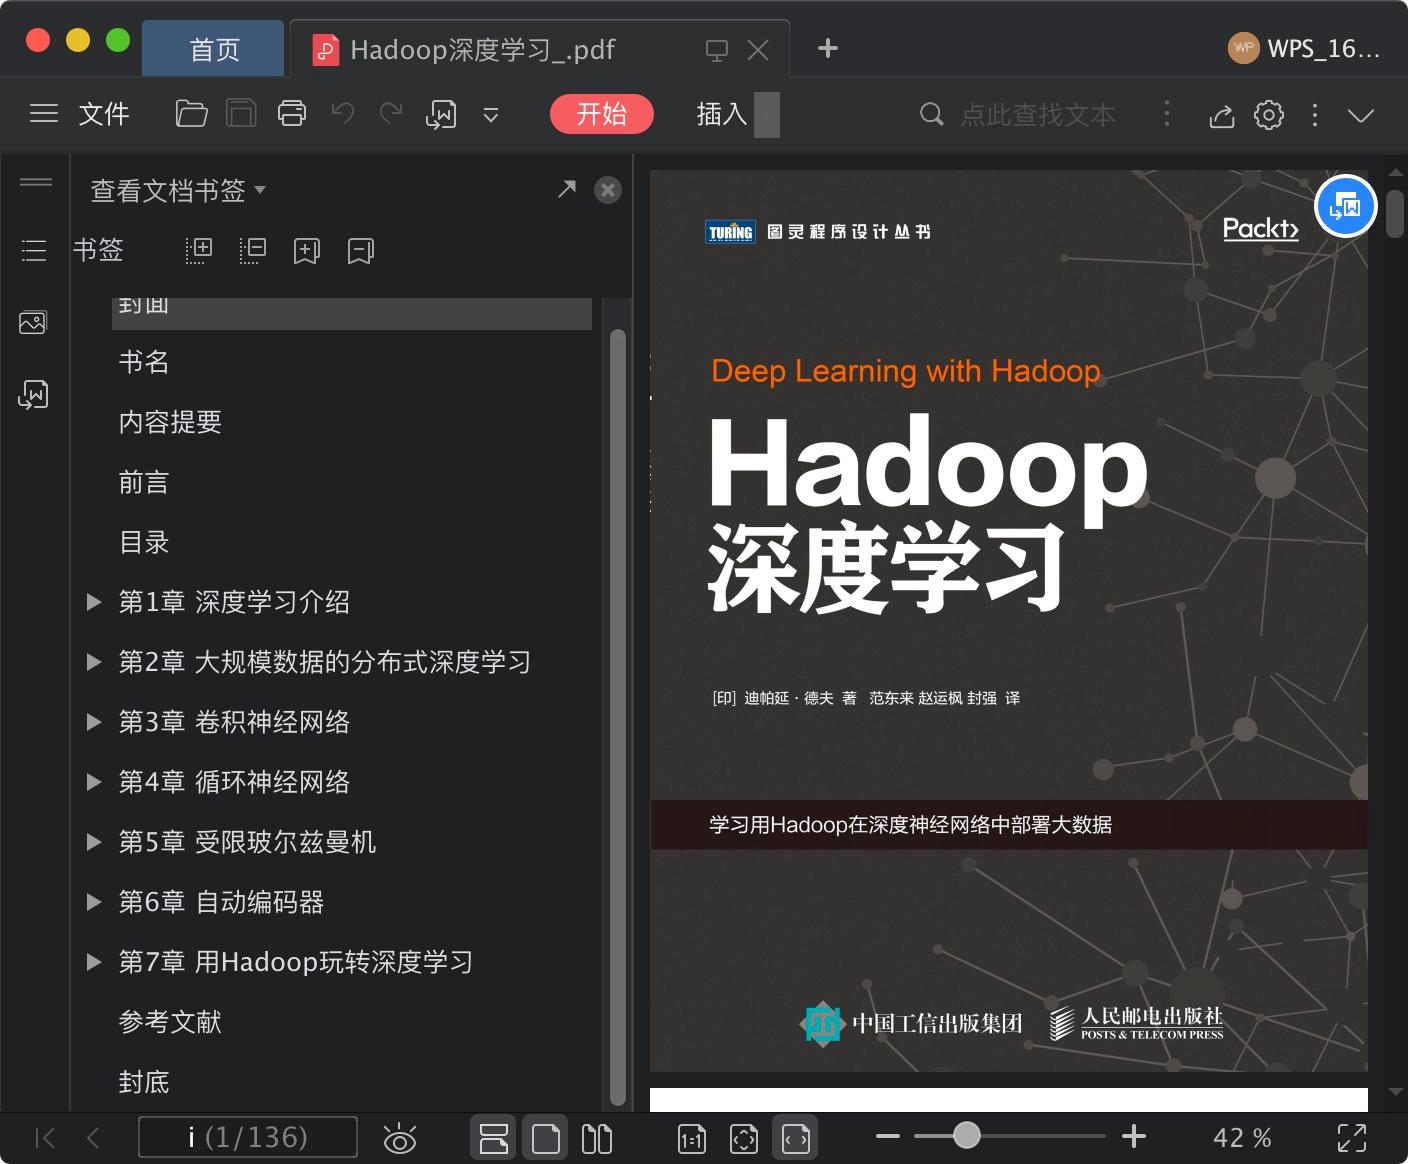Expand 第3章 卷积神经网络 arrow
The width and height of the screenshot is (1408, 1164).
click(x=94, y=722)
